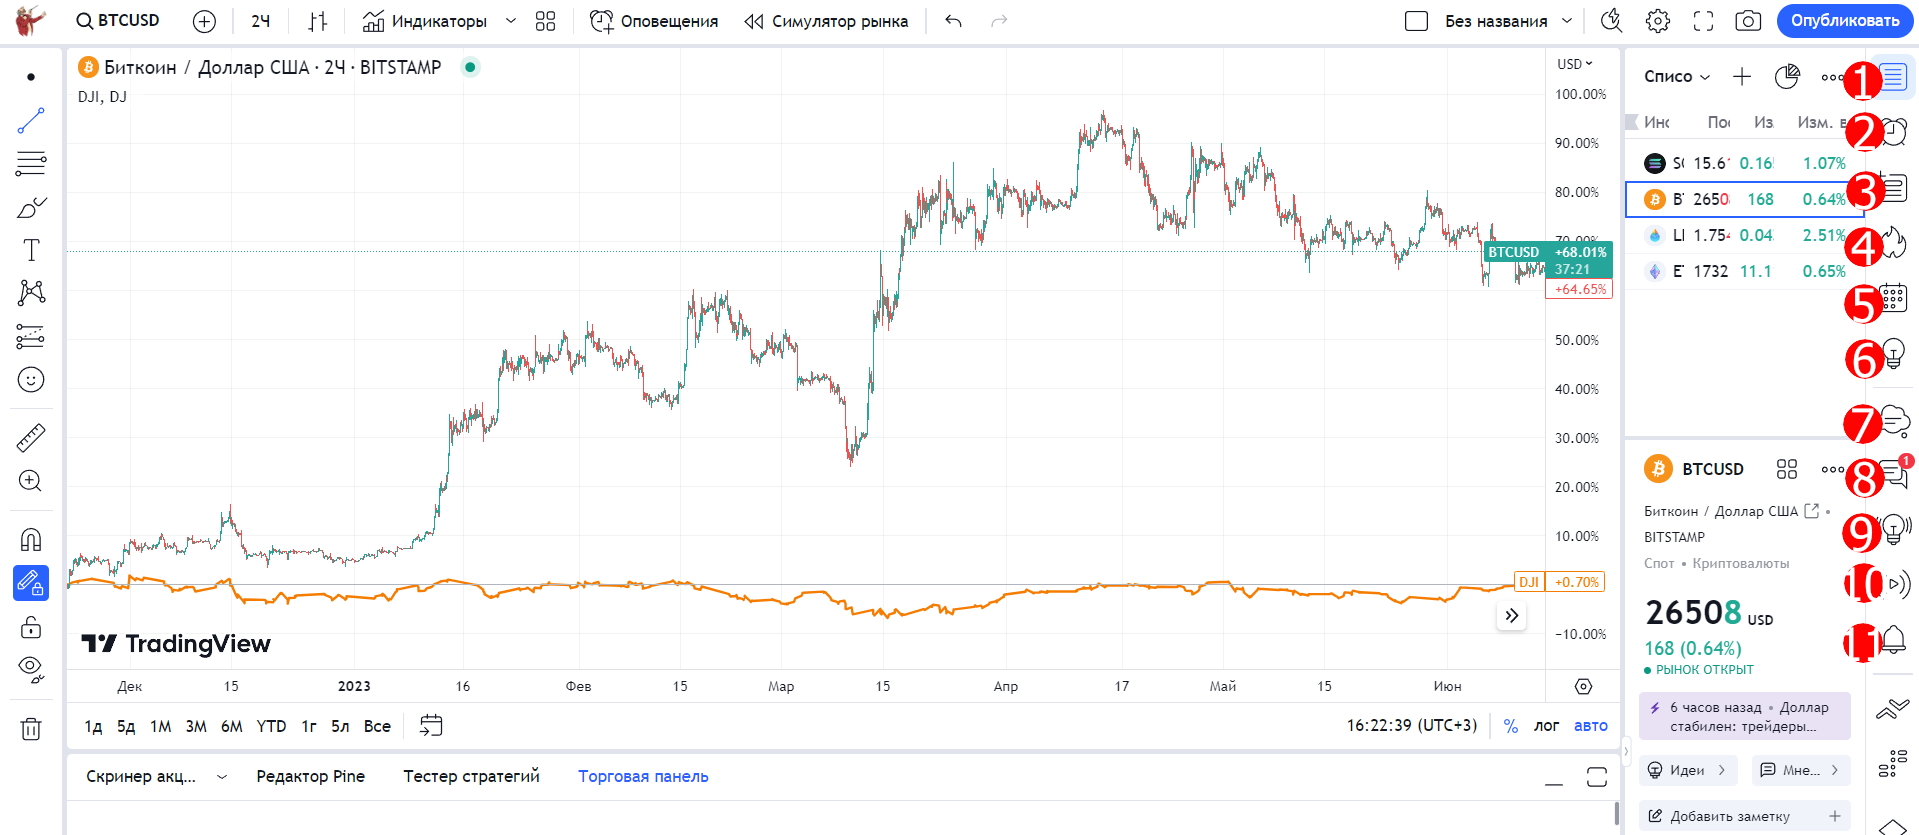Image resolution: width=1919 pixels, height=835 pixels.
Task: Open the Индикаторы indicators dialog
Action: tap(425, 21)
